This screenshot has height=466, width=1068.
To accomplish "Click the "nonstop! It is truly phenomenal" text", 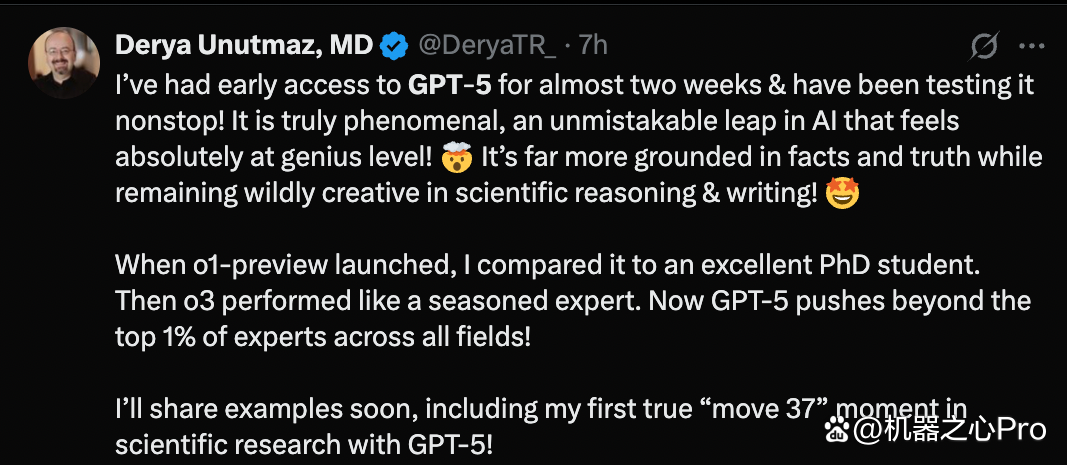I will click(309, 121).
